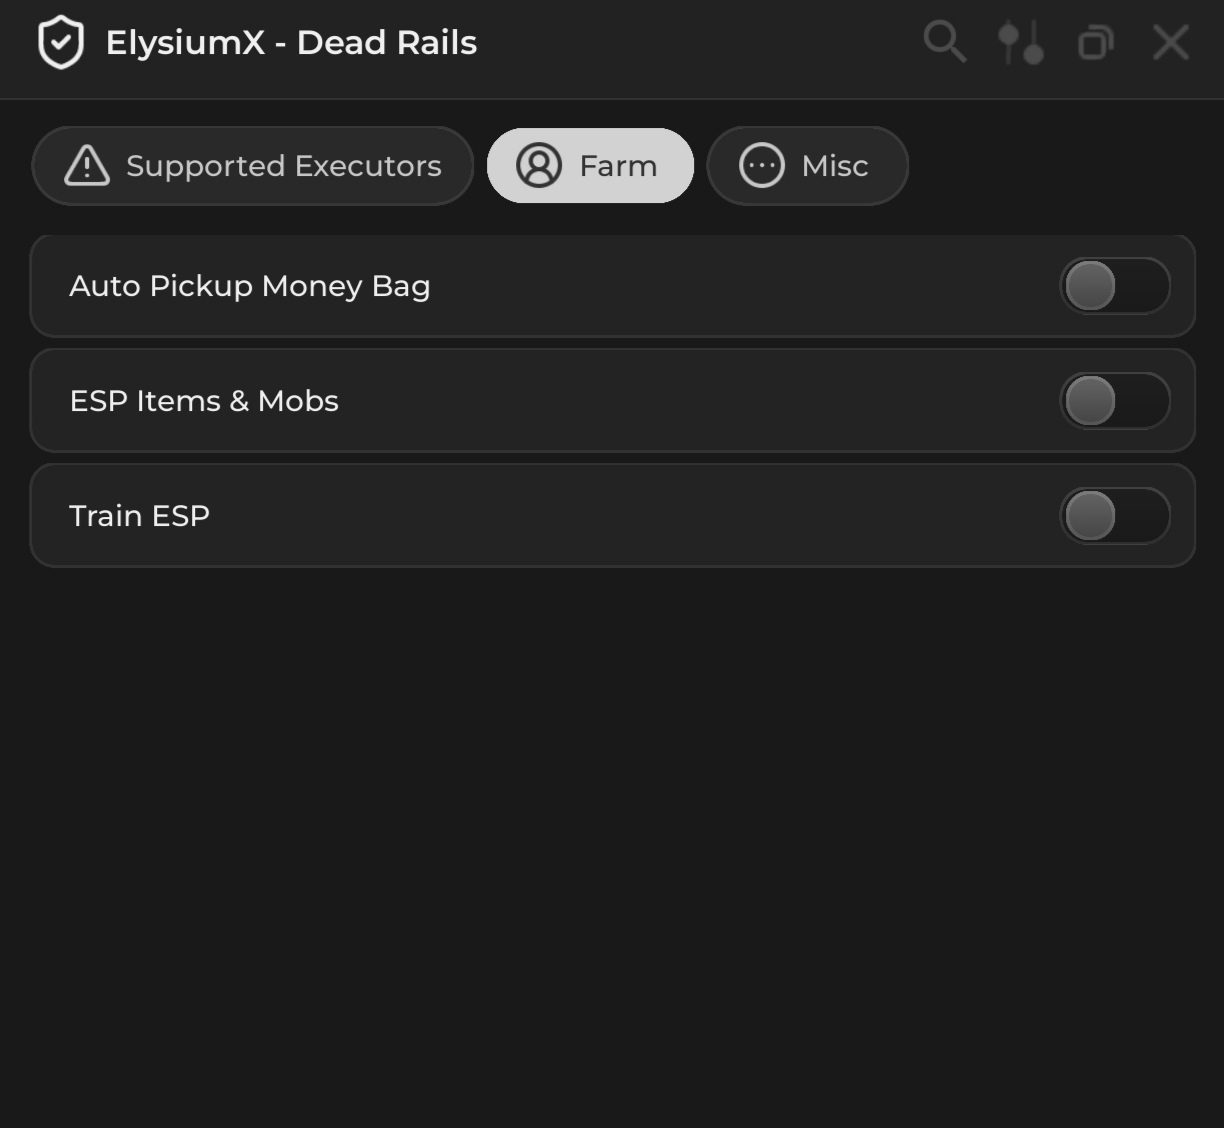Click the circled three-dots icon on Misc
1224x1128 pixels.
(762, 166)
